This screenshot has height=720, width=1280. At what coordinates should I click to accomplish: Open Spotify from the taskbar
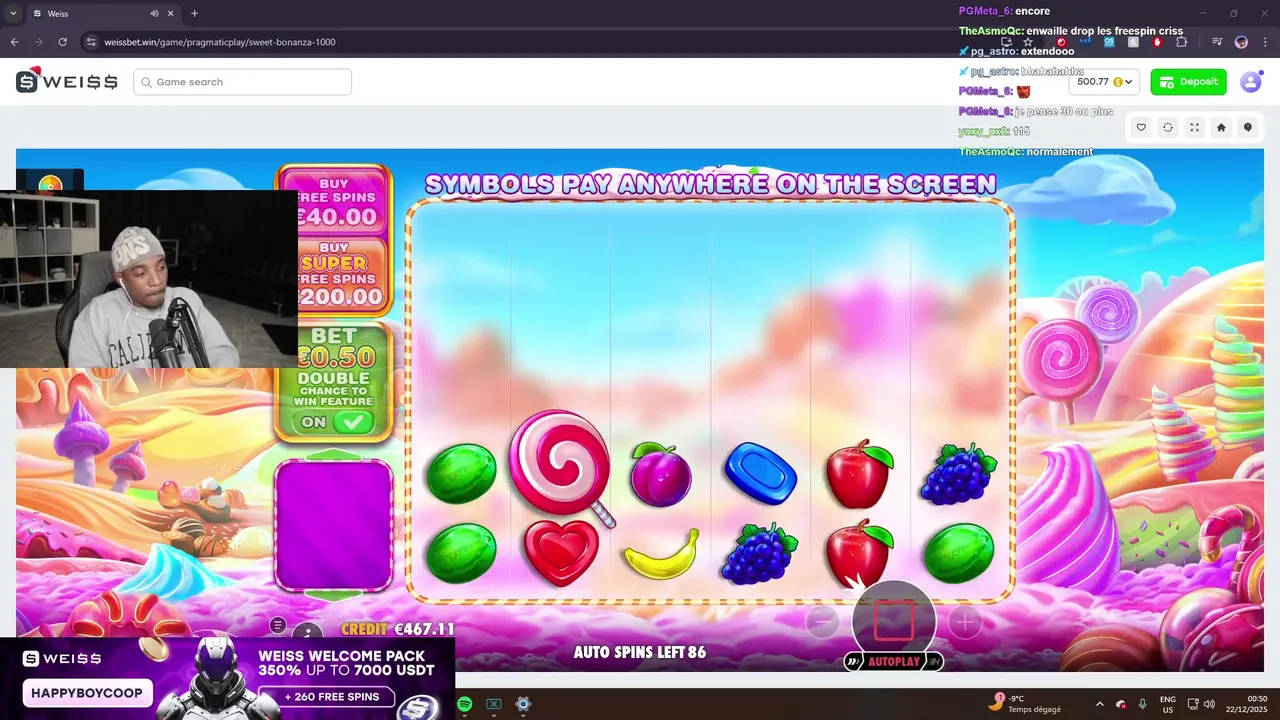[465, 704]
